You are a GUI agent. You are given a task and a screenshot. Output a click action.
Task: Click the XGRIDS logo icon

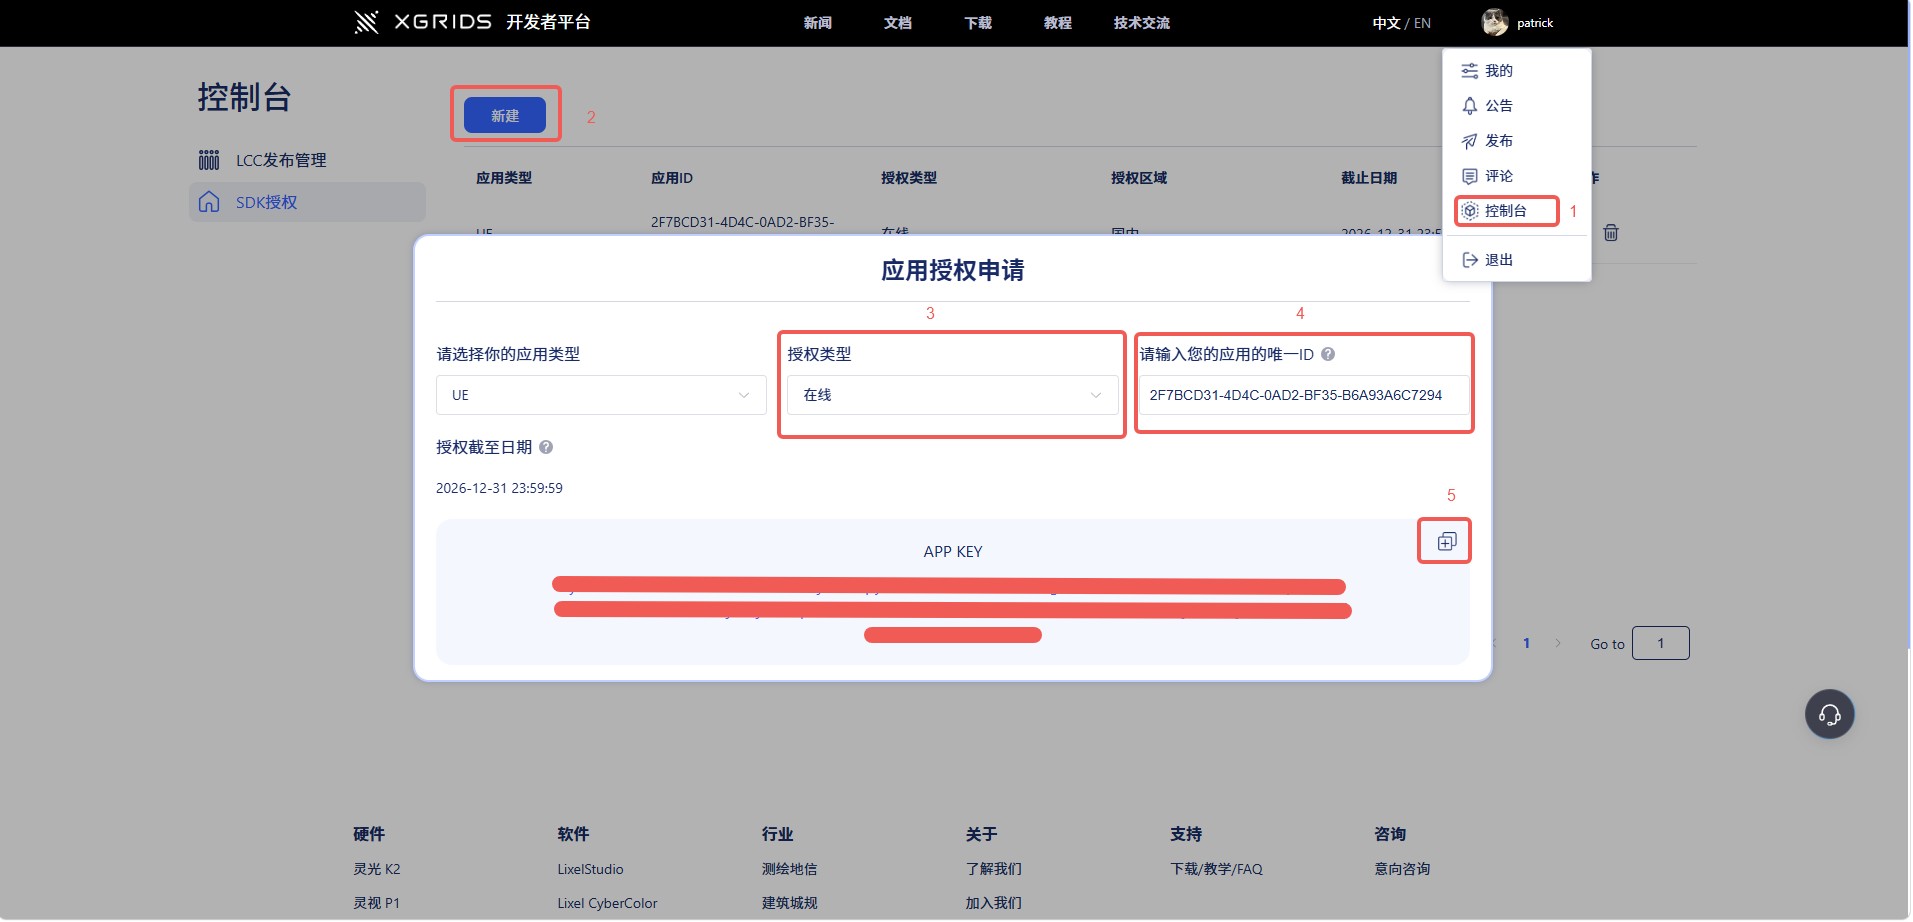pos(366,22)
